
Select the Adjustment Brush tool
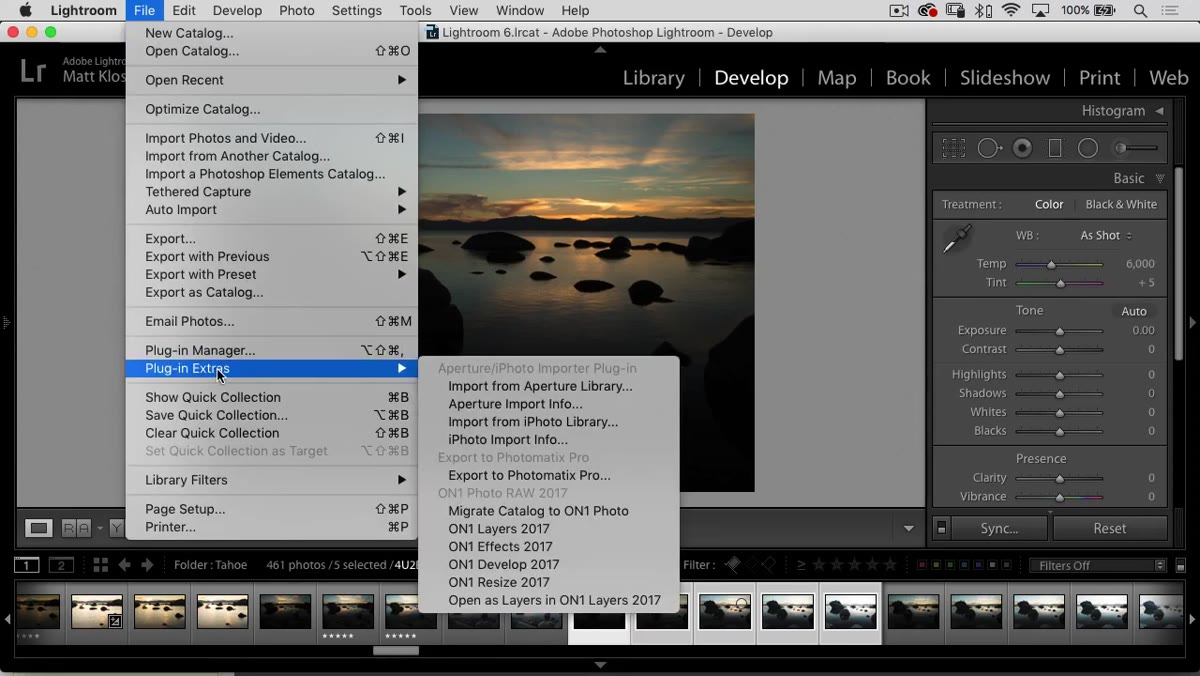coord(1136,148)
